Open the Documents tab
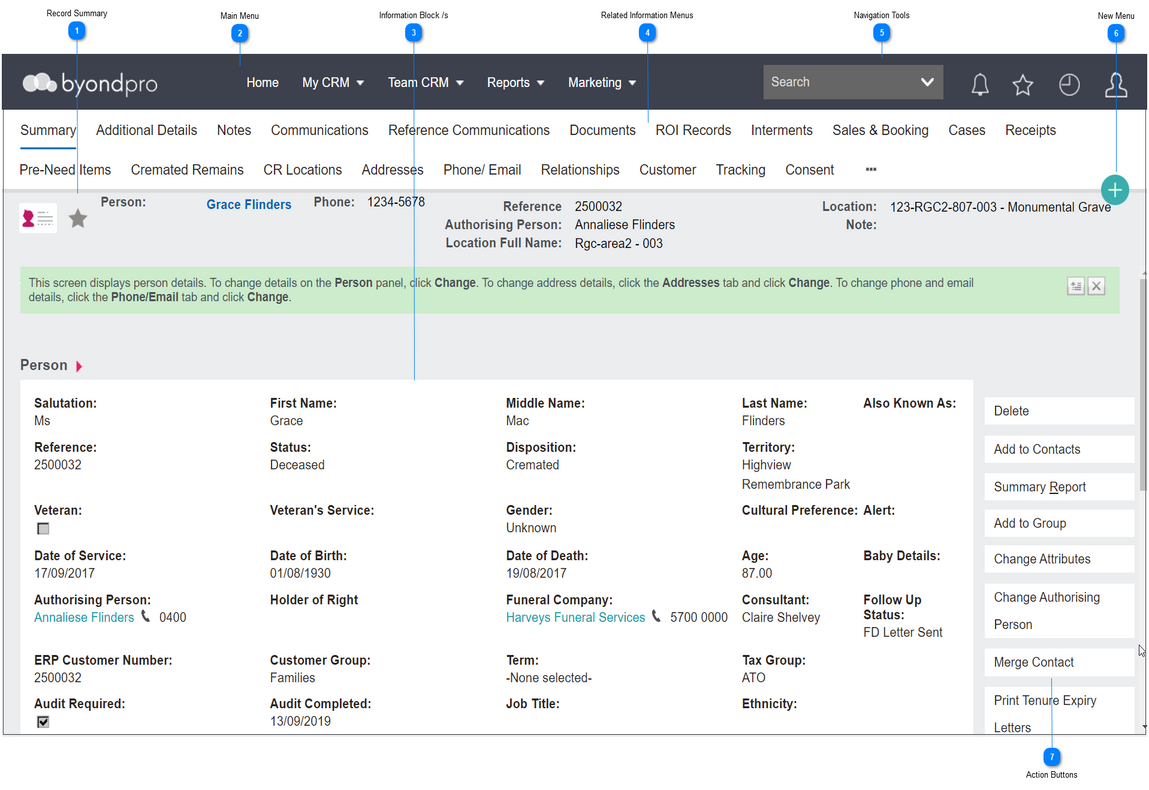 click(602, 130)
